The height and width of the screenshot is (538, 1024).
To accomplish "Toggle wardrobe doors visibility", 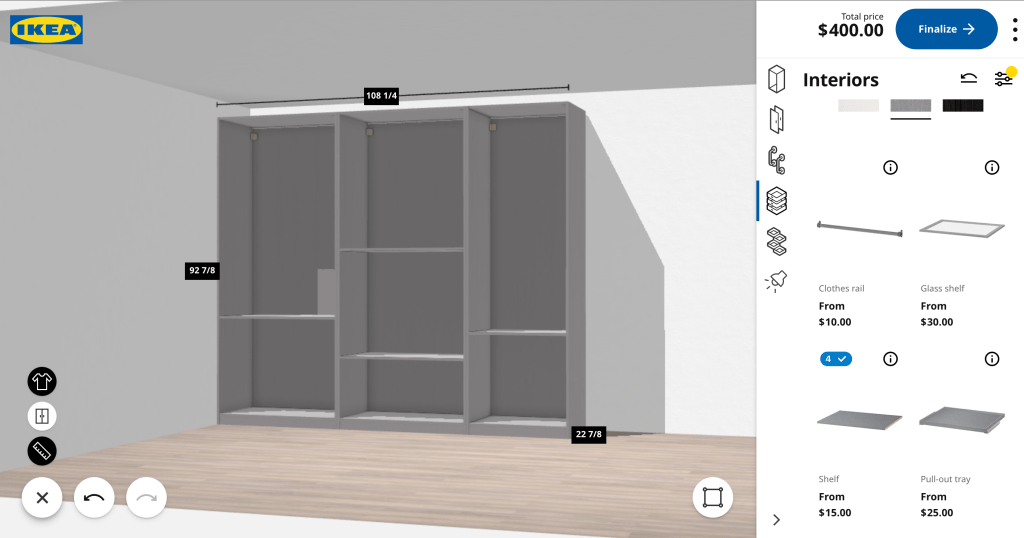I will [42, 416].
